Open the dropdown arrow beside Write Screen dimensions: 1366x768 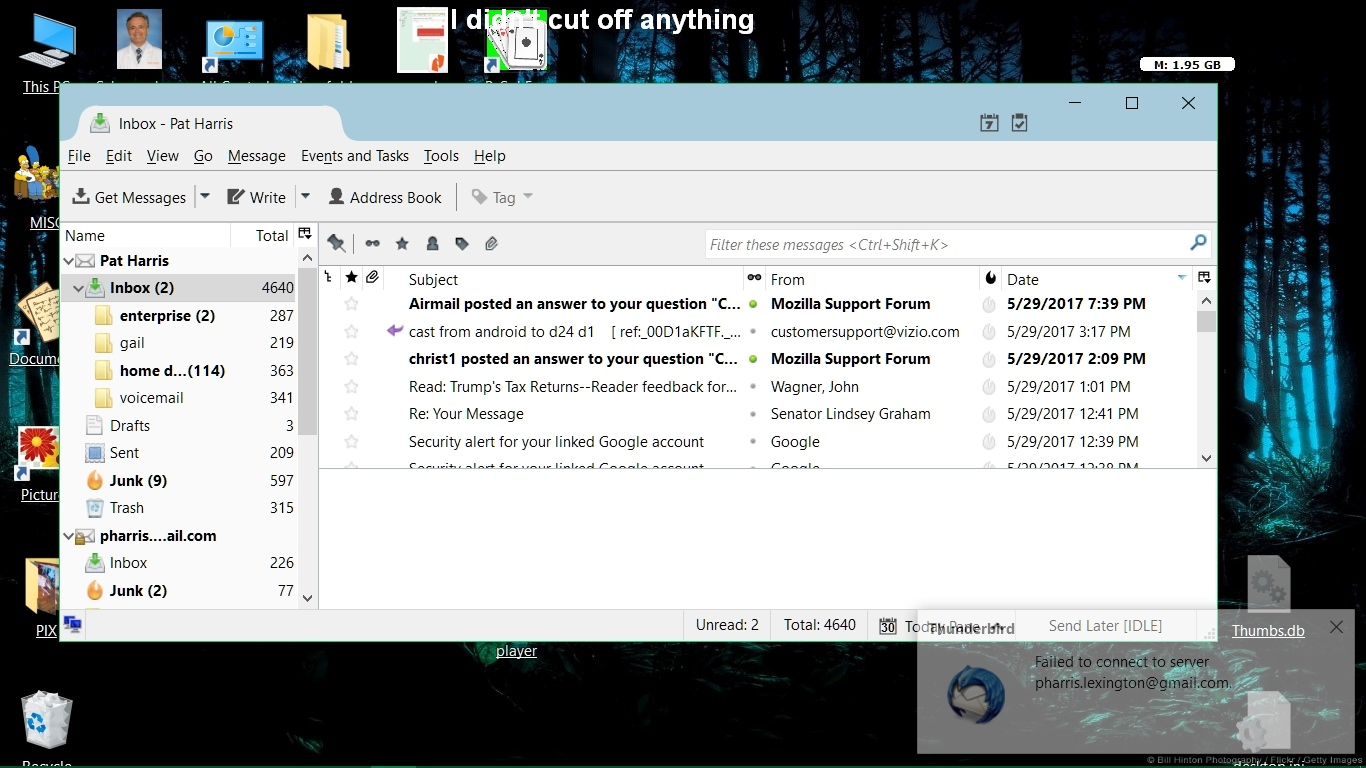[x=306, y=197]
